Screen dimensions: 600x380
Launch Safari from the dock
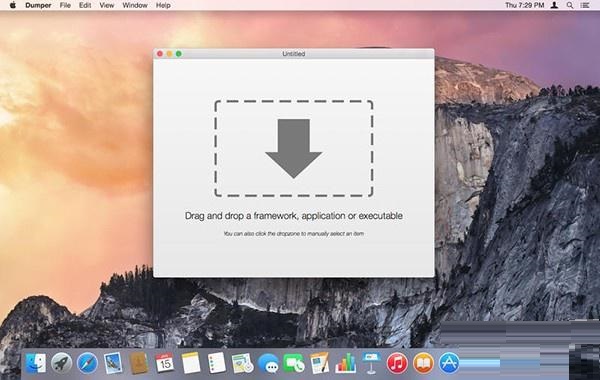(x=87, y=363)
